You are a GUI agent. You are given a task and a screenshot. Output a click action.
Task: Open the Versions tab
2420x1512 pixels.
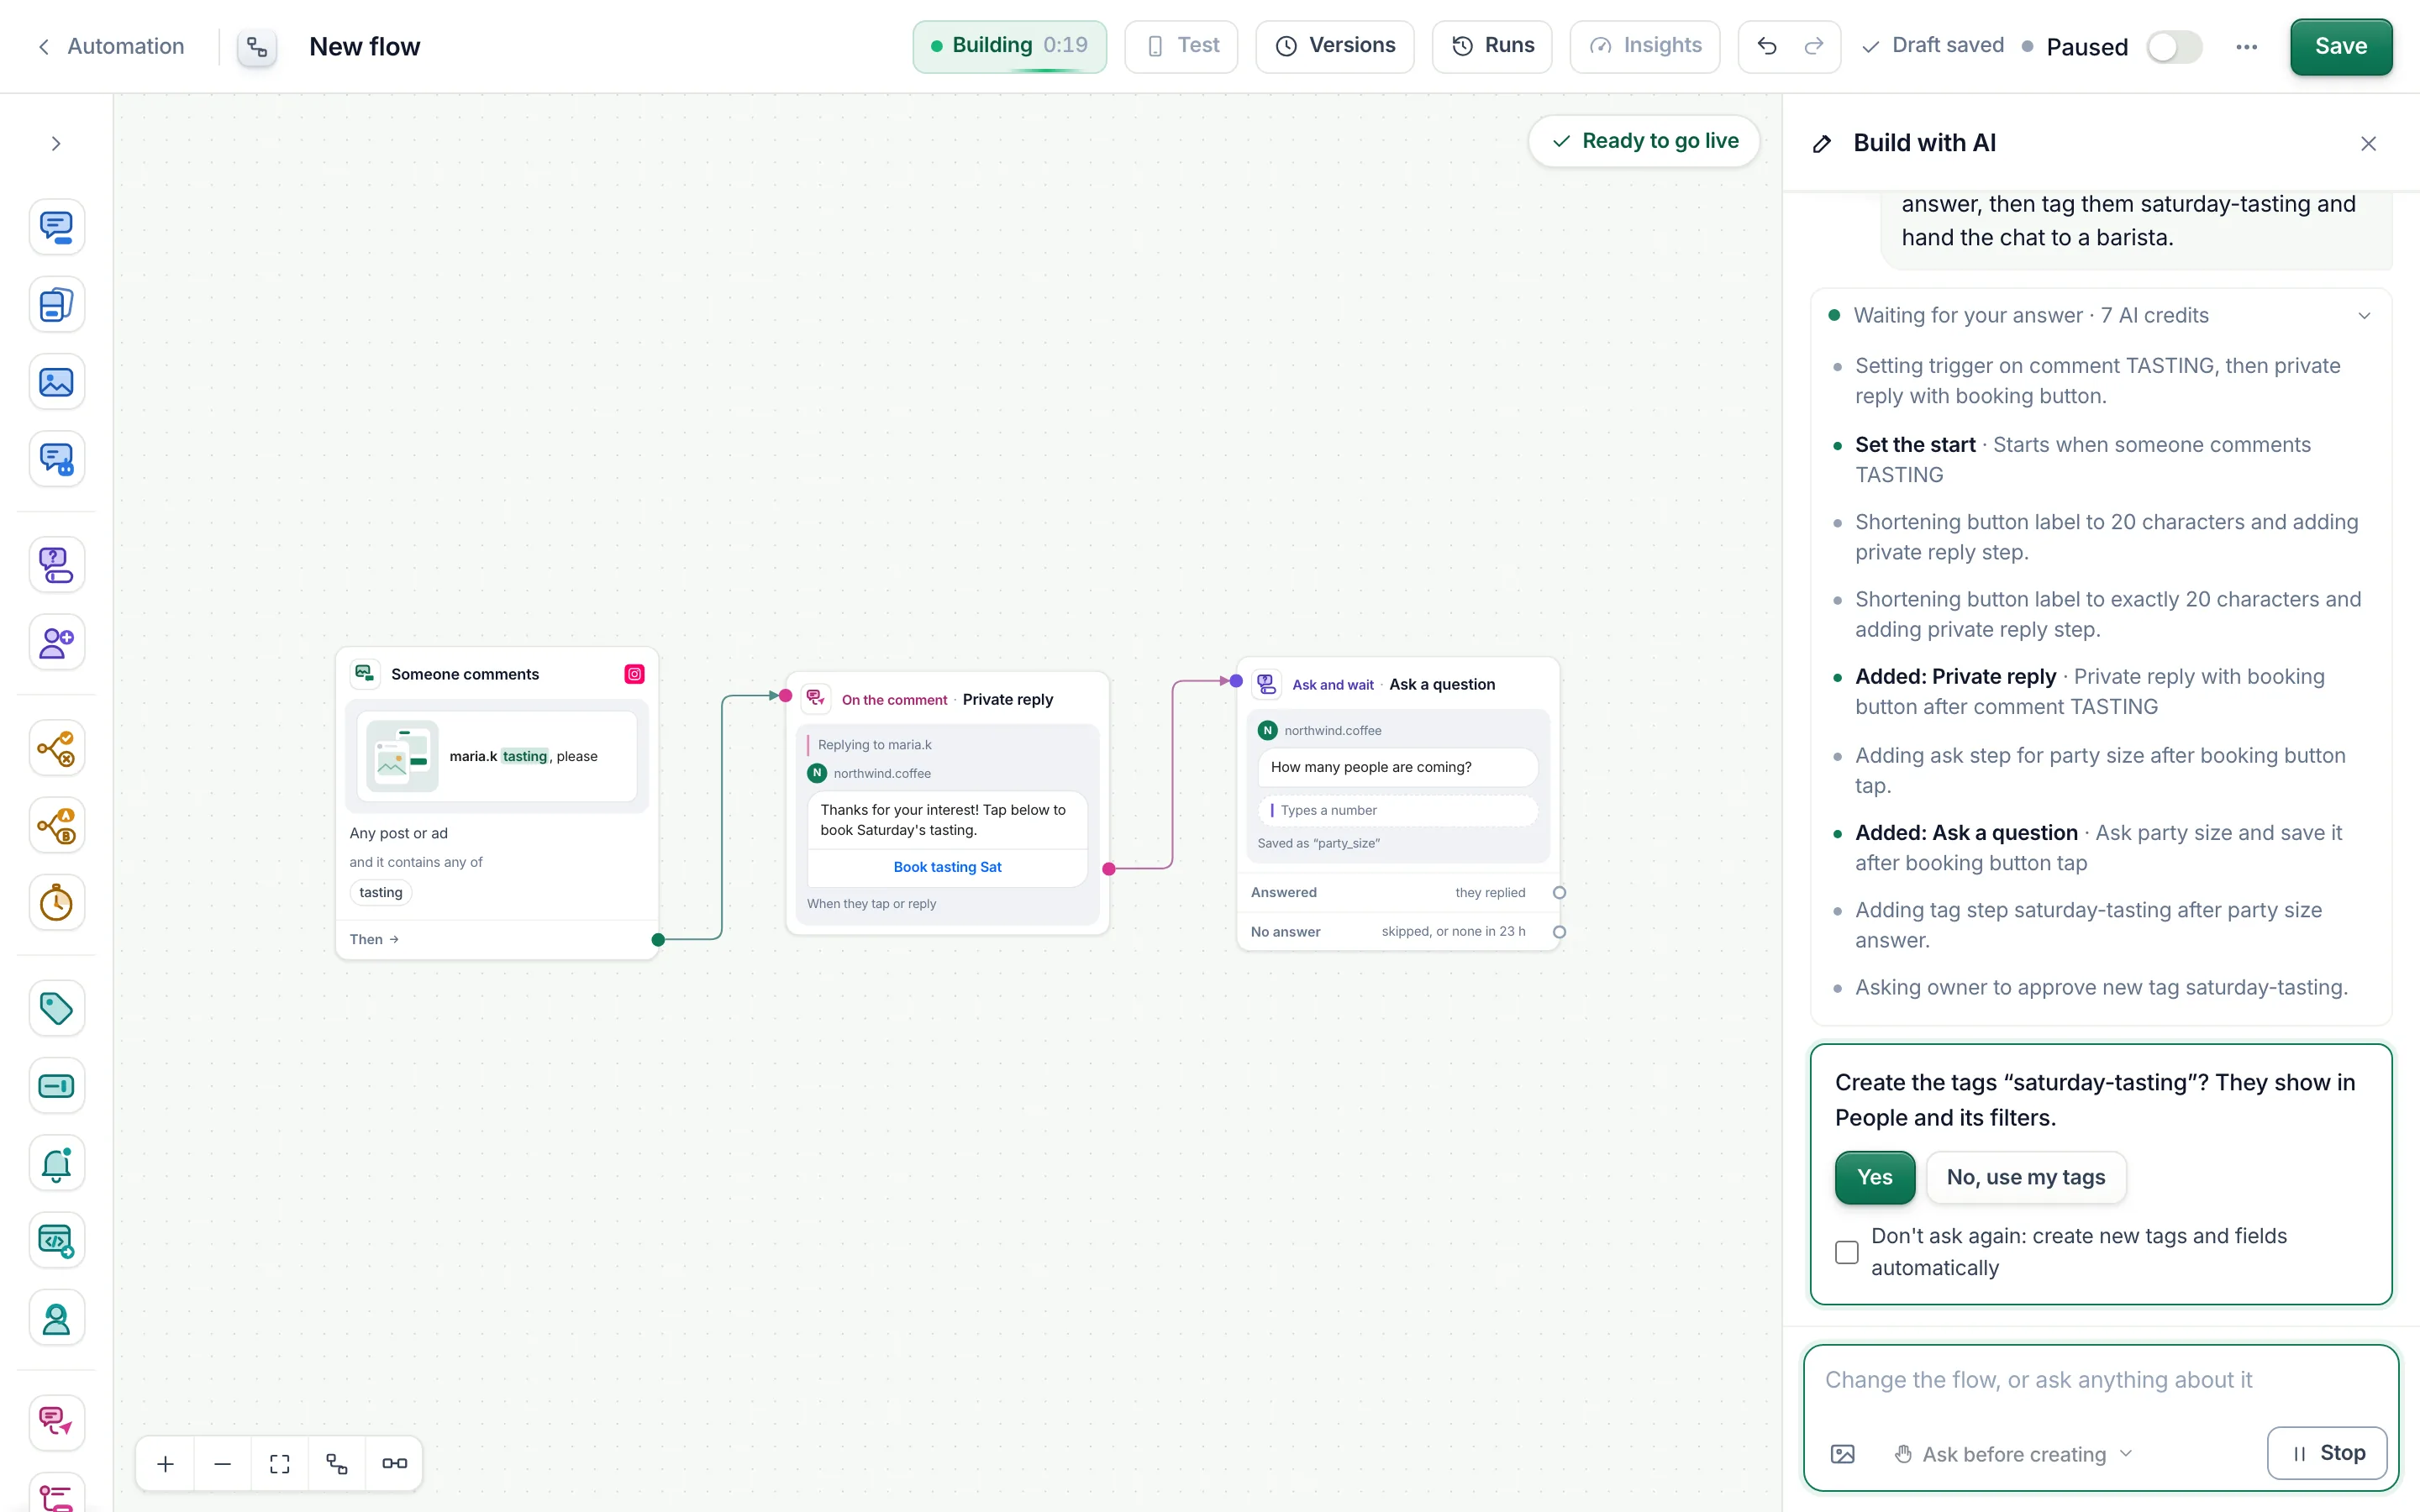click(1335, 46)
